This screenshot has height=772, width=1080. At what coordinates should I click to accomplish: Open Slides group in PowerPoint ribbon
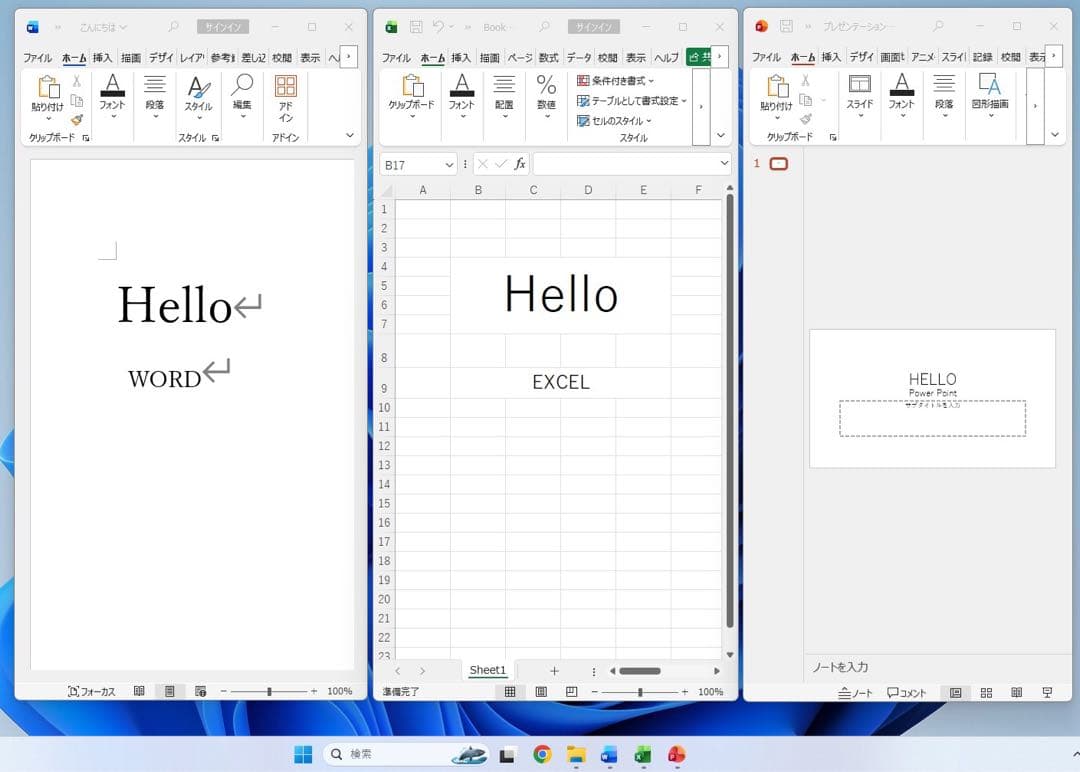(860, 96)
